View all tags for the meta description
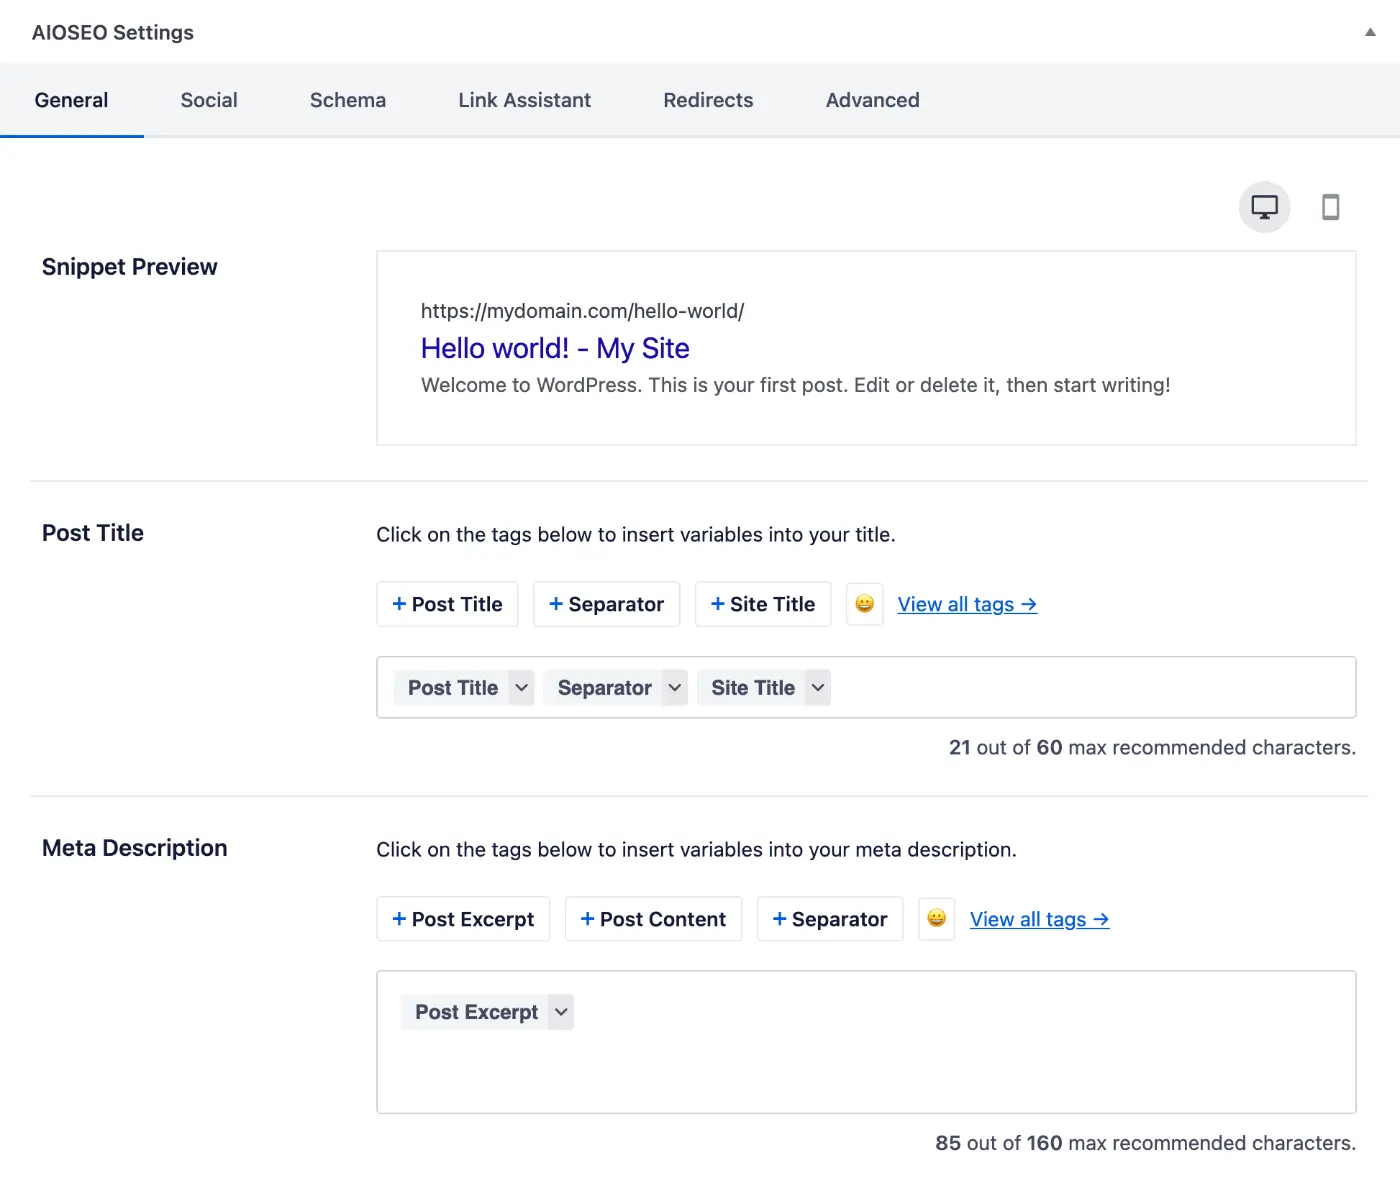Viewport: 1400px width, 1191px height. [x=1039, y=918]
